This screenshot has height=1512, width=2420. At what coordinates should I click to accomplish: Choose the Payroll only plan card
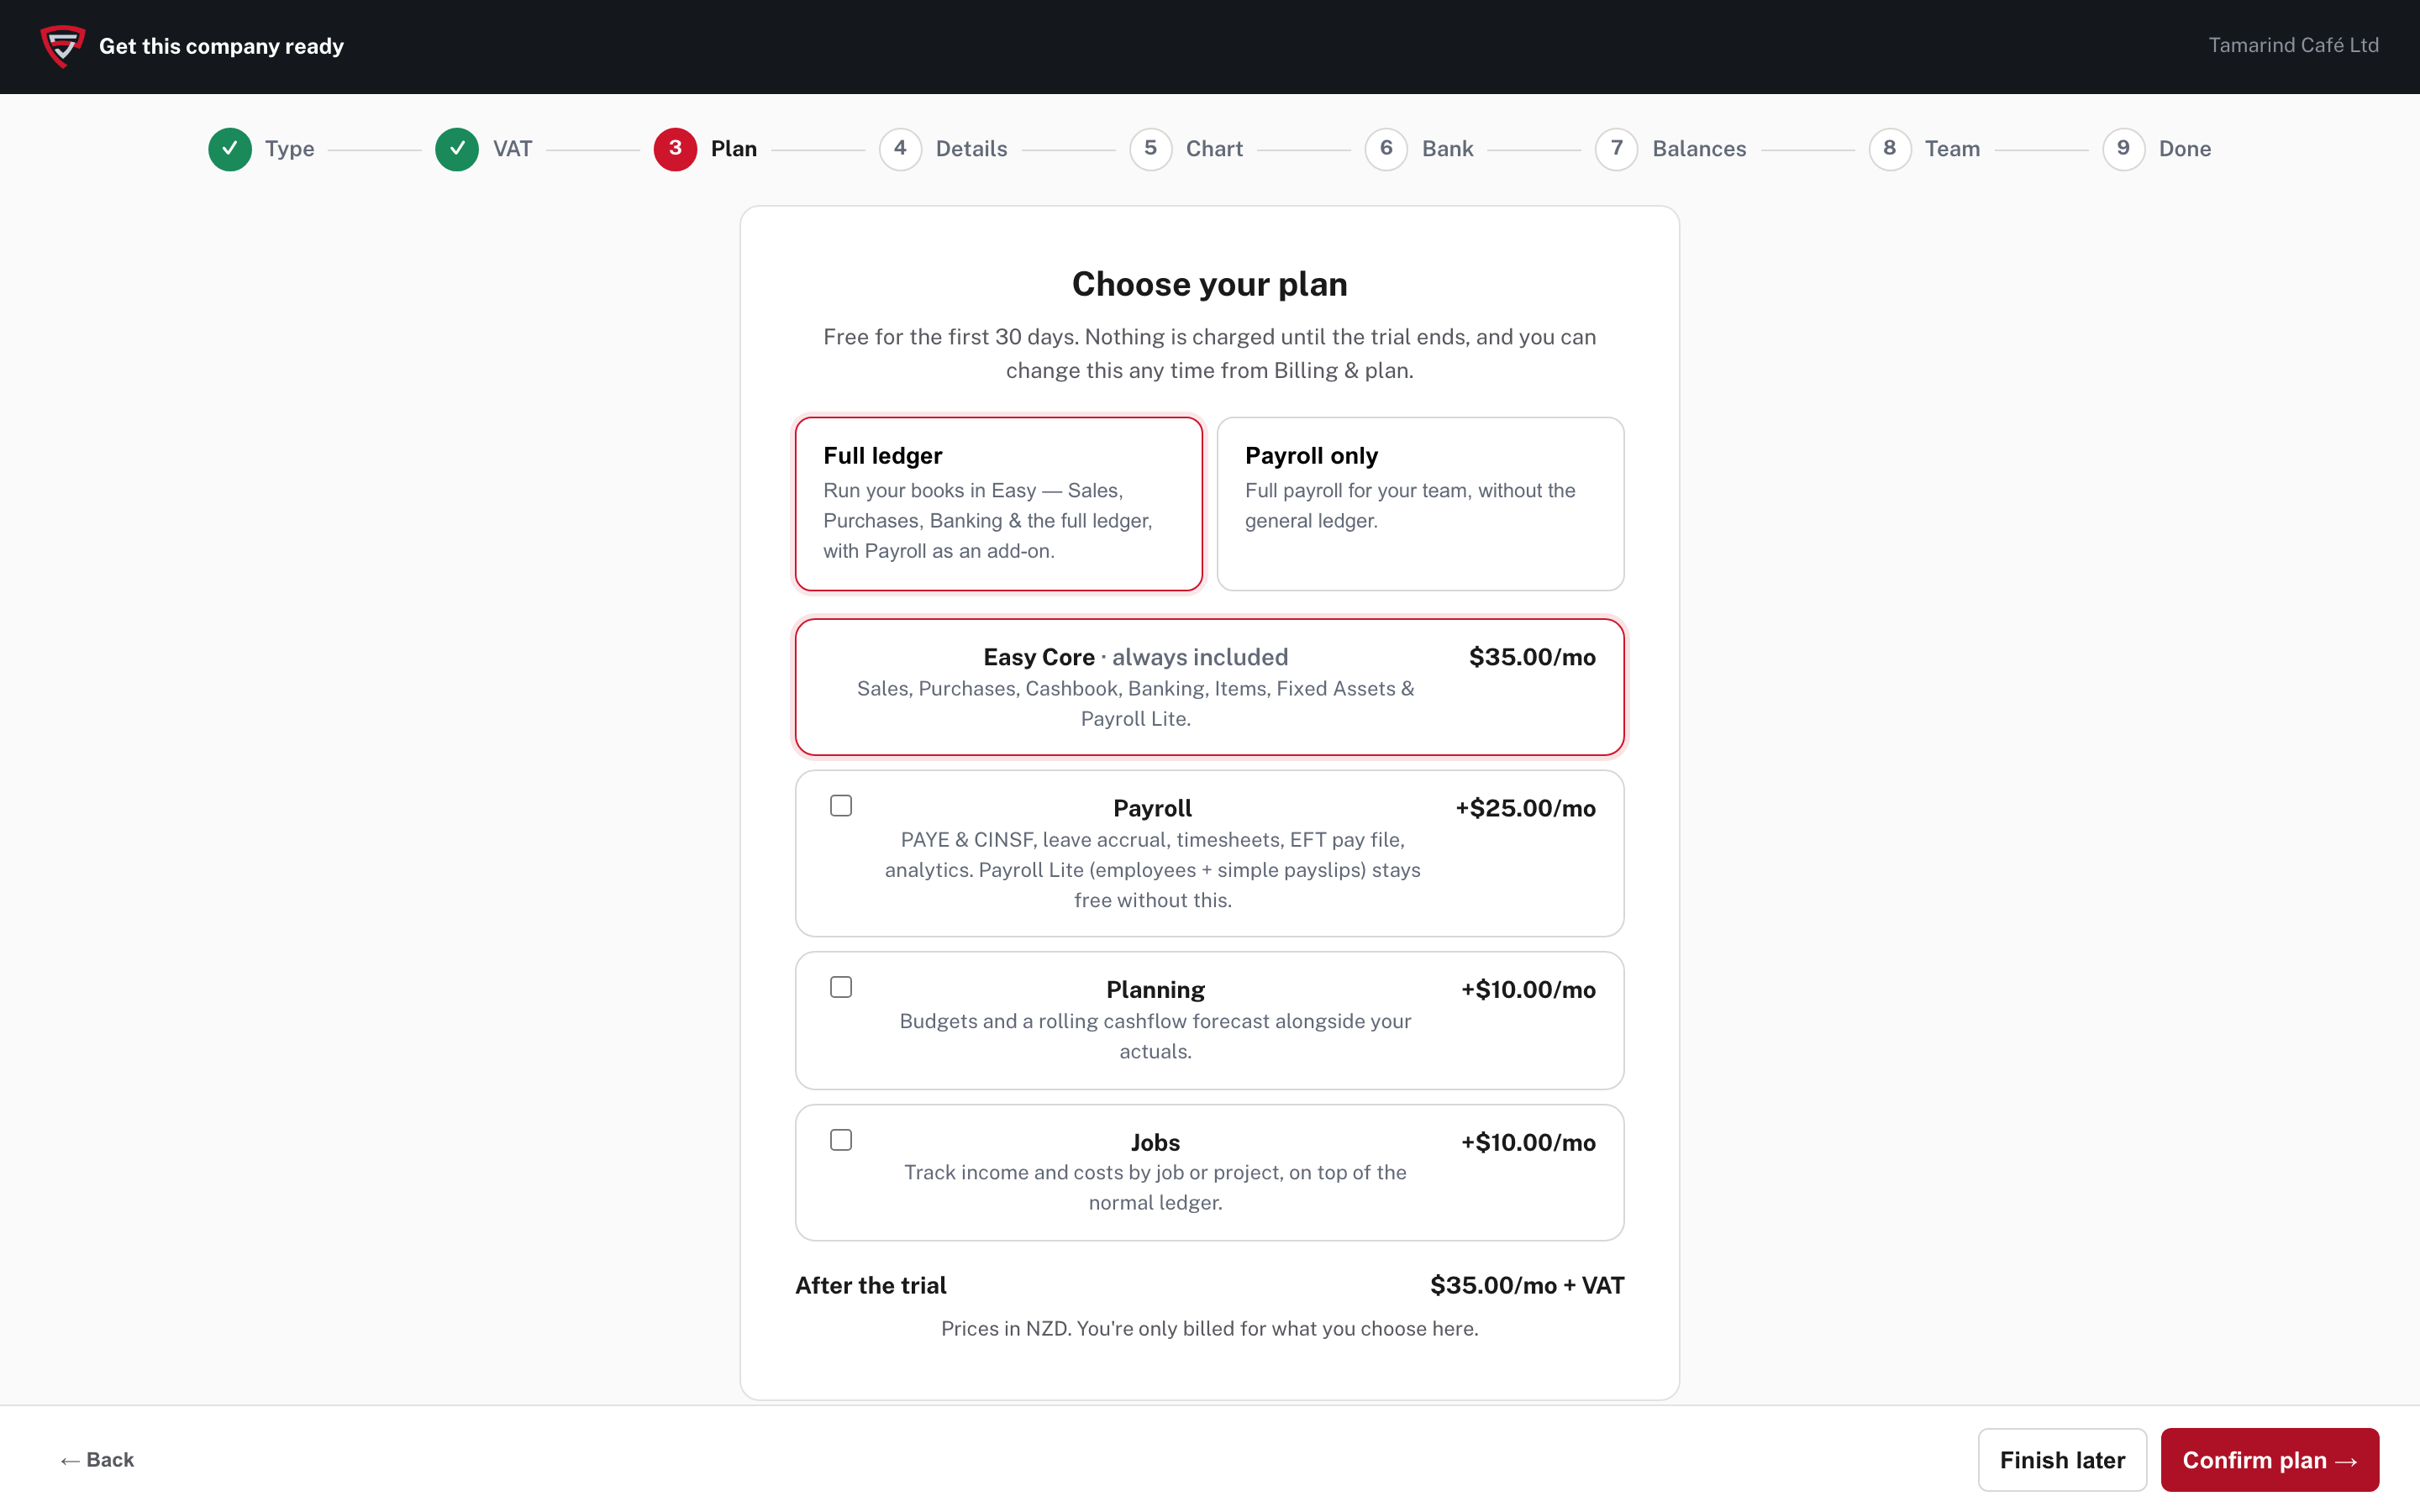tap(1420, 504)
